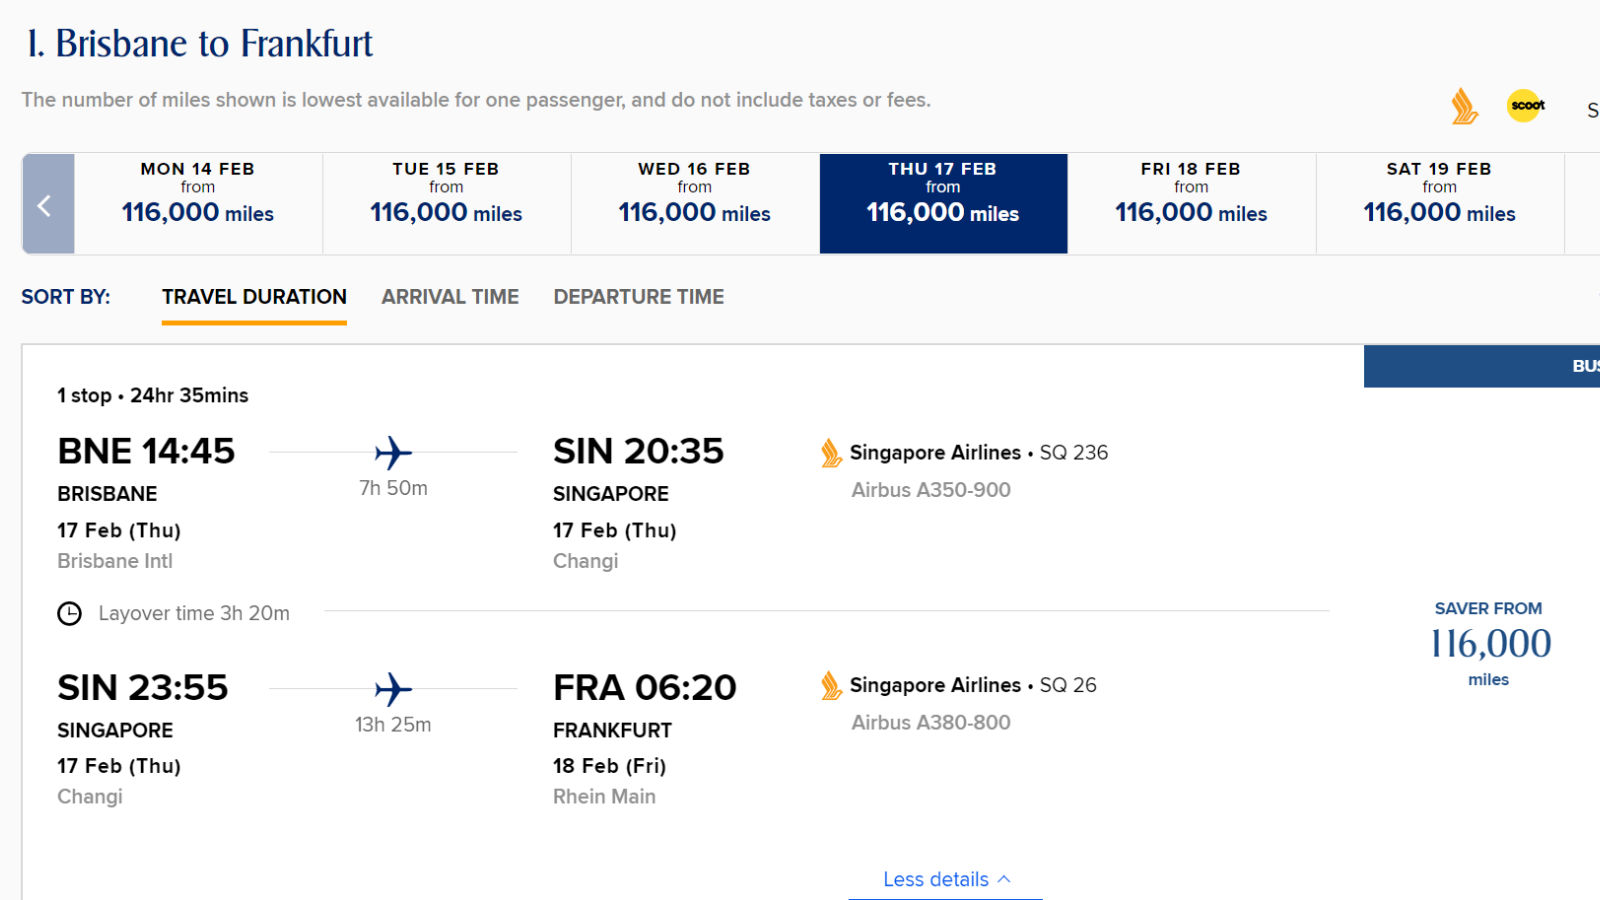Viewport: 1600px width, 900px height.
Task: Collapse itinerary with Less details
Action: (946, 879)
